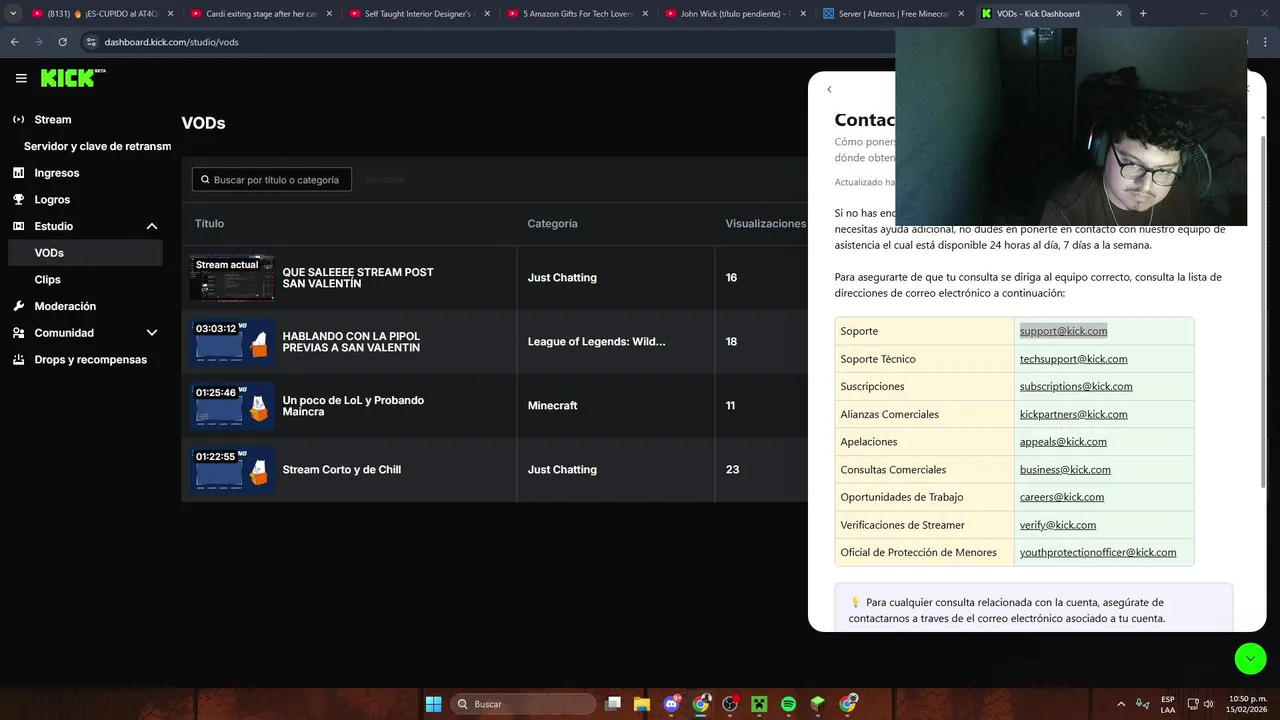Open Windows Start menu
This screenshot has width=1280, height=720.
point(433,704)
